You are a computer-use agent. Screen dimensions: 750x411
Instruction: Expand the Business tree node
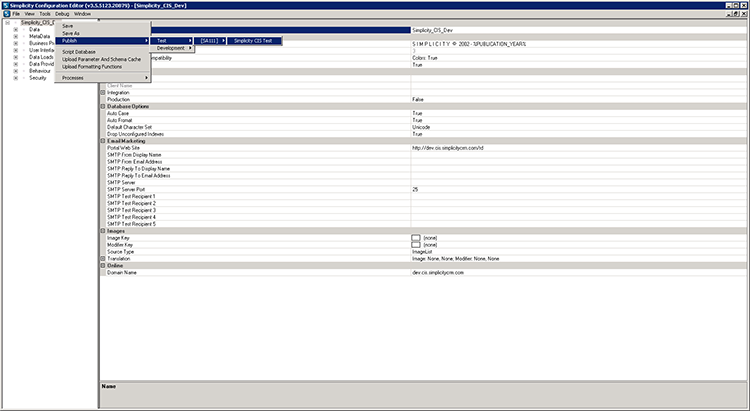[15, 43]
